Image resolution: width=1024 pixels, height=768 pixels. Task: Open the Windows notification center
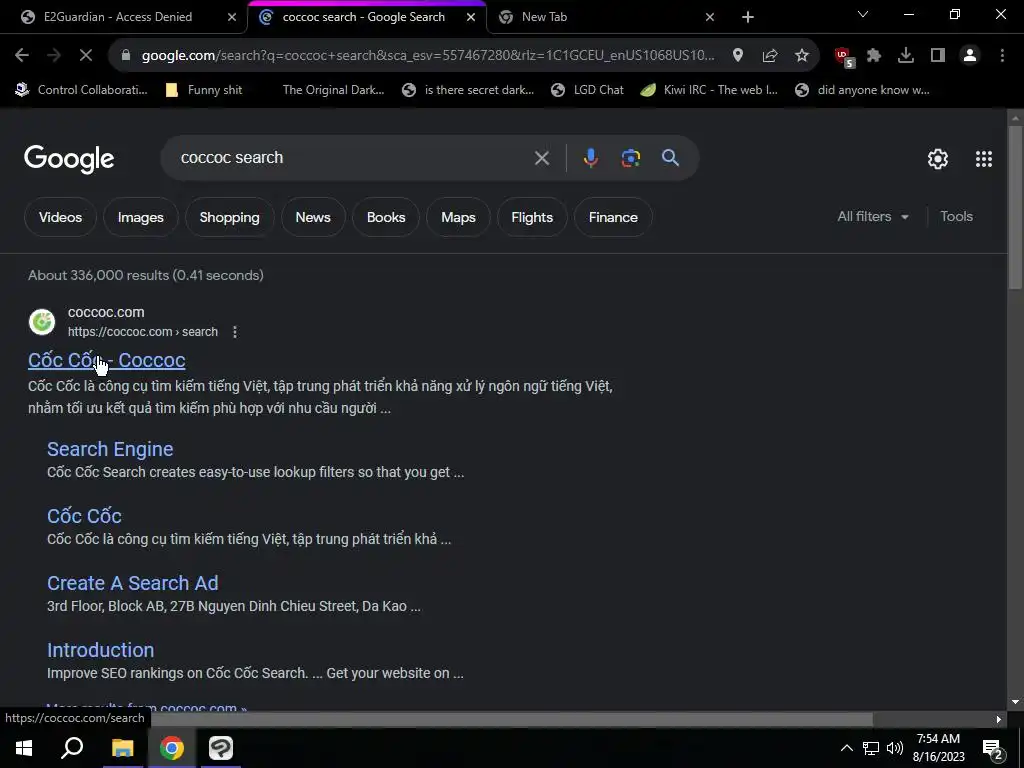pyautogui.click(x=993, y=749)
